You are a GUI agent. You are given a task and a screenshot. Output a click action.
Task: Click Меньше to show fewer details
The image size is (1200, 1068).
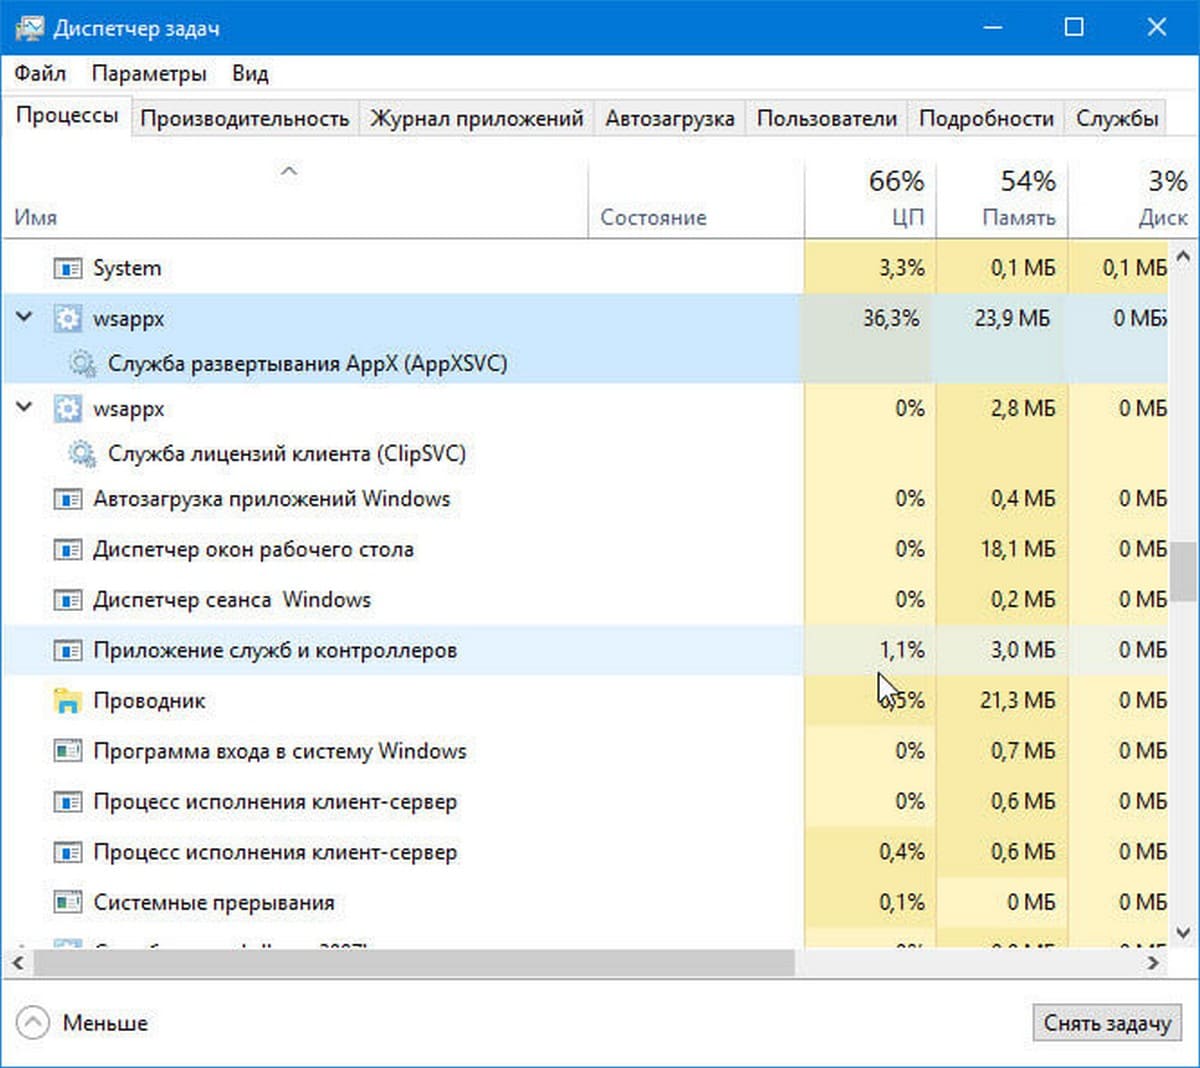[x=105, y=1023]
